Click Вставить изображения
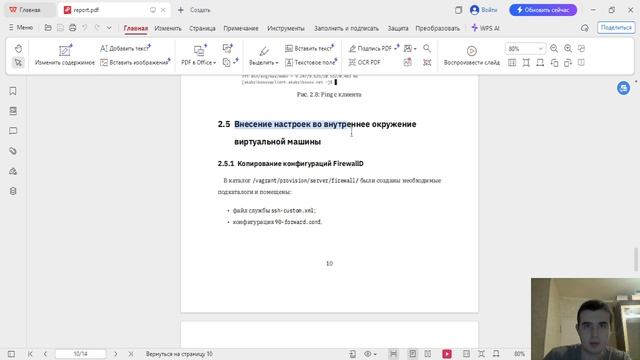 135,62
